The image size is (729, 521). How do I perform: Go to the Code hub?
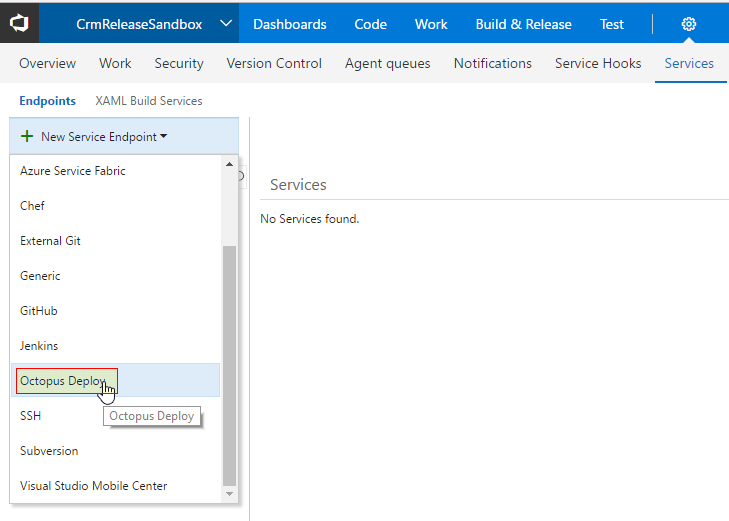(x=370, y=24)
